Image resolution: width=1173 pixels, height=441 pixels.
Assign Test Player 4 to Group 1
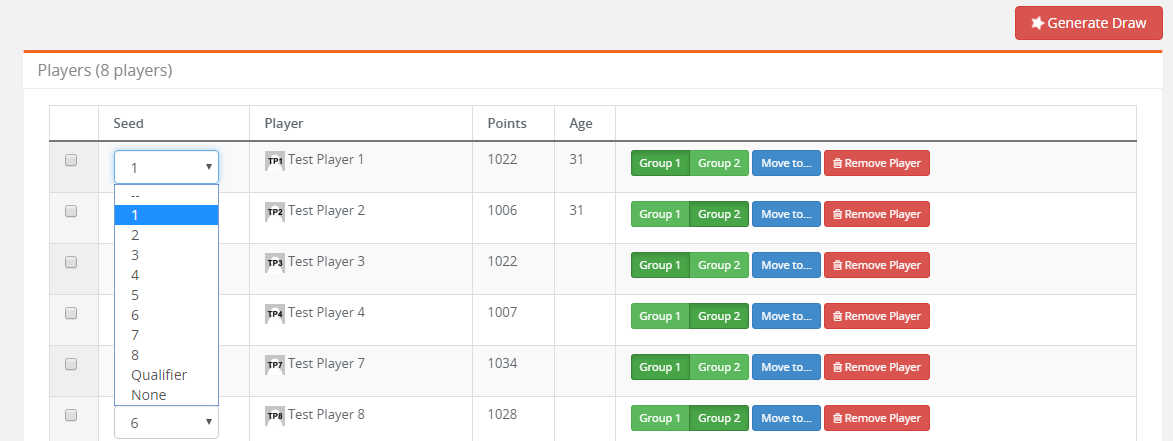point(660,316)
